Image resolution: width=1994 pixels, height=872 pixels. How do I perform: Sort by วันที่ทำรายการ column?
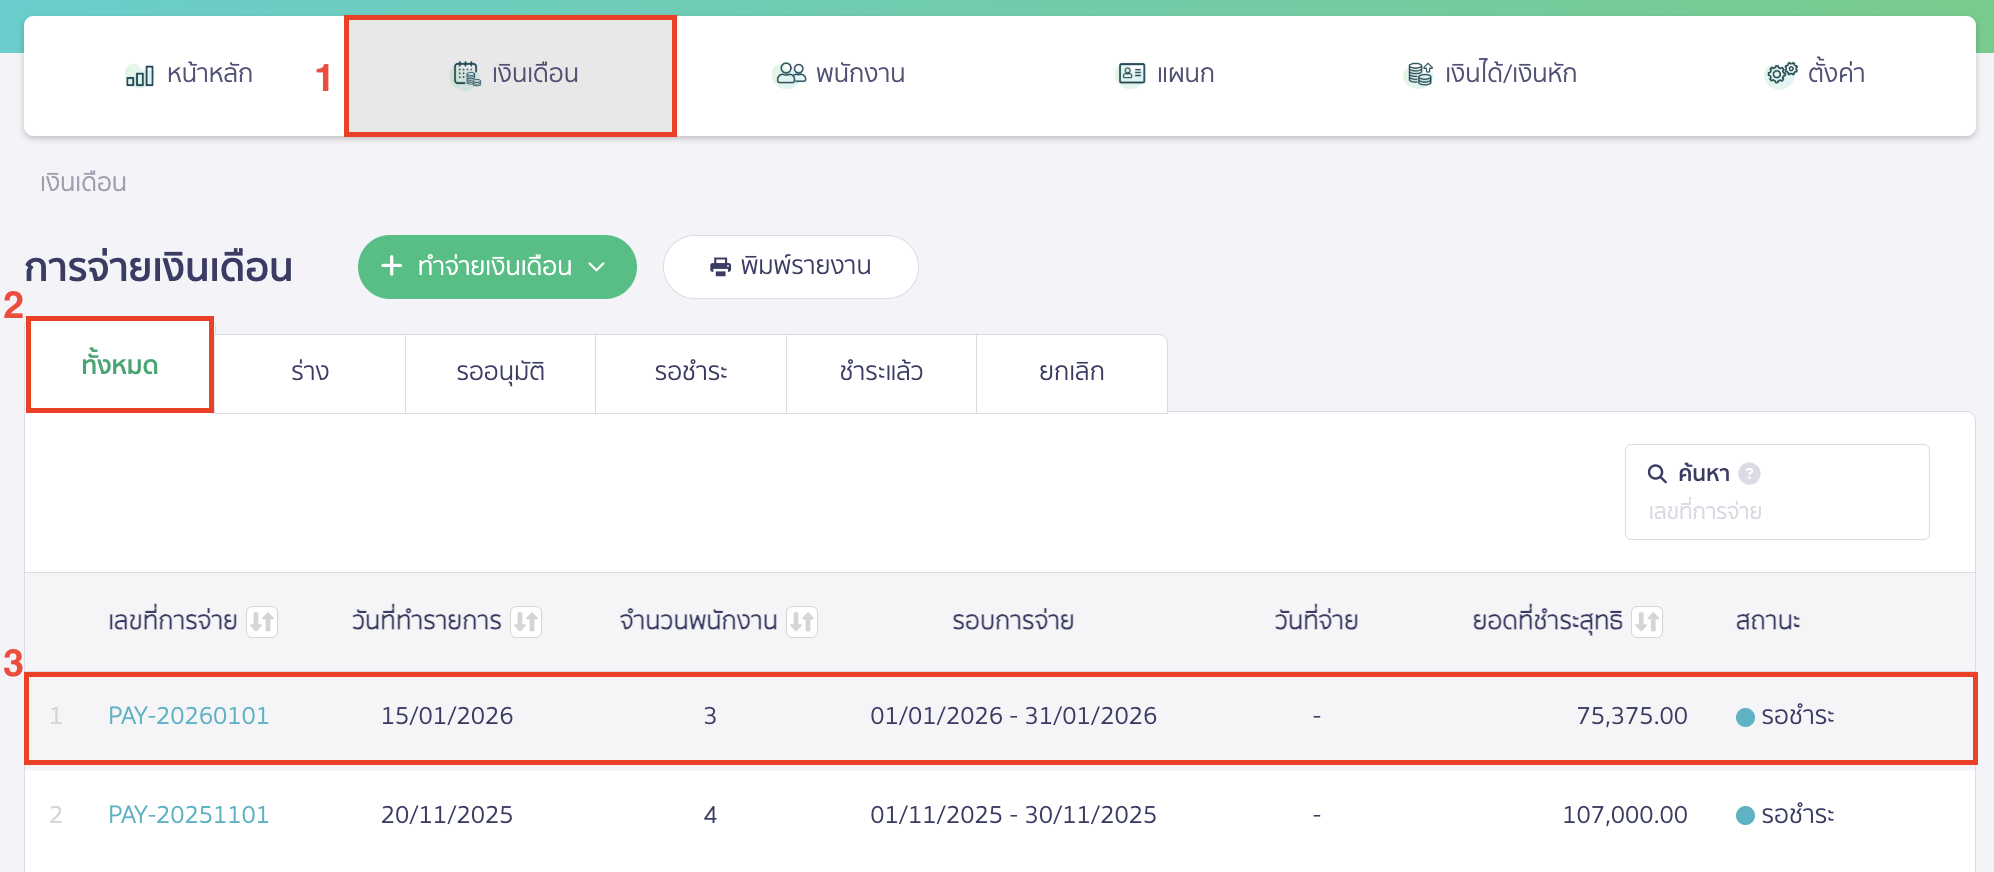(526, 622)
